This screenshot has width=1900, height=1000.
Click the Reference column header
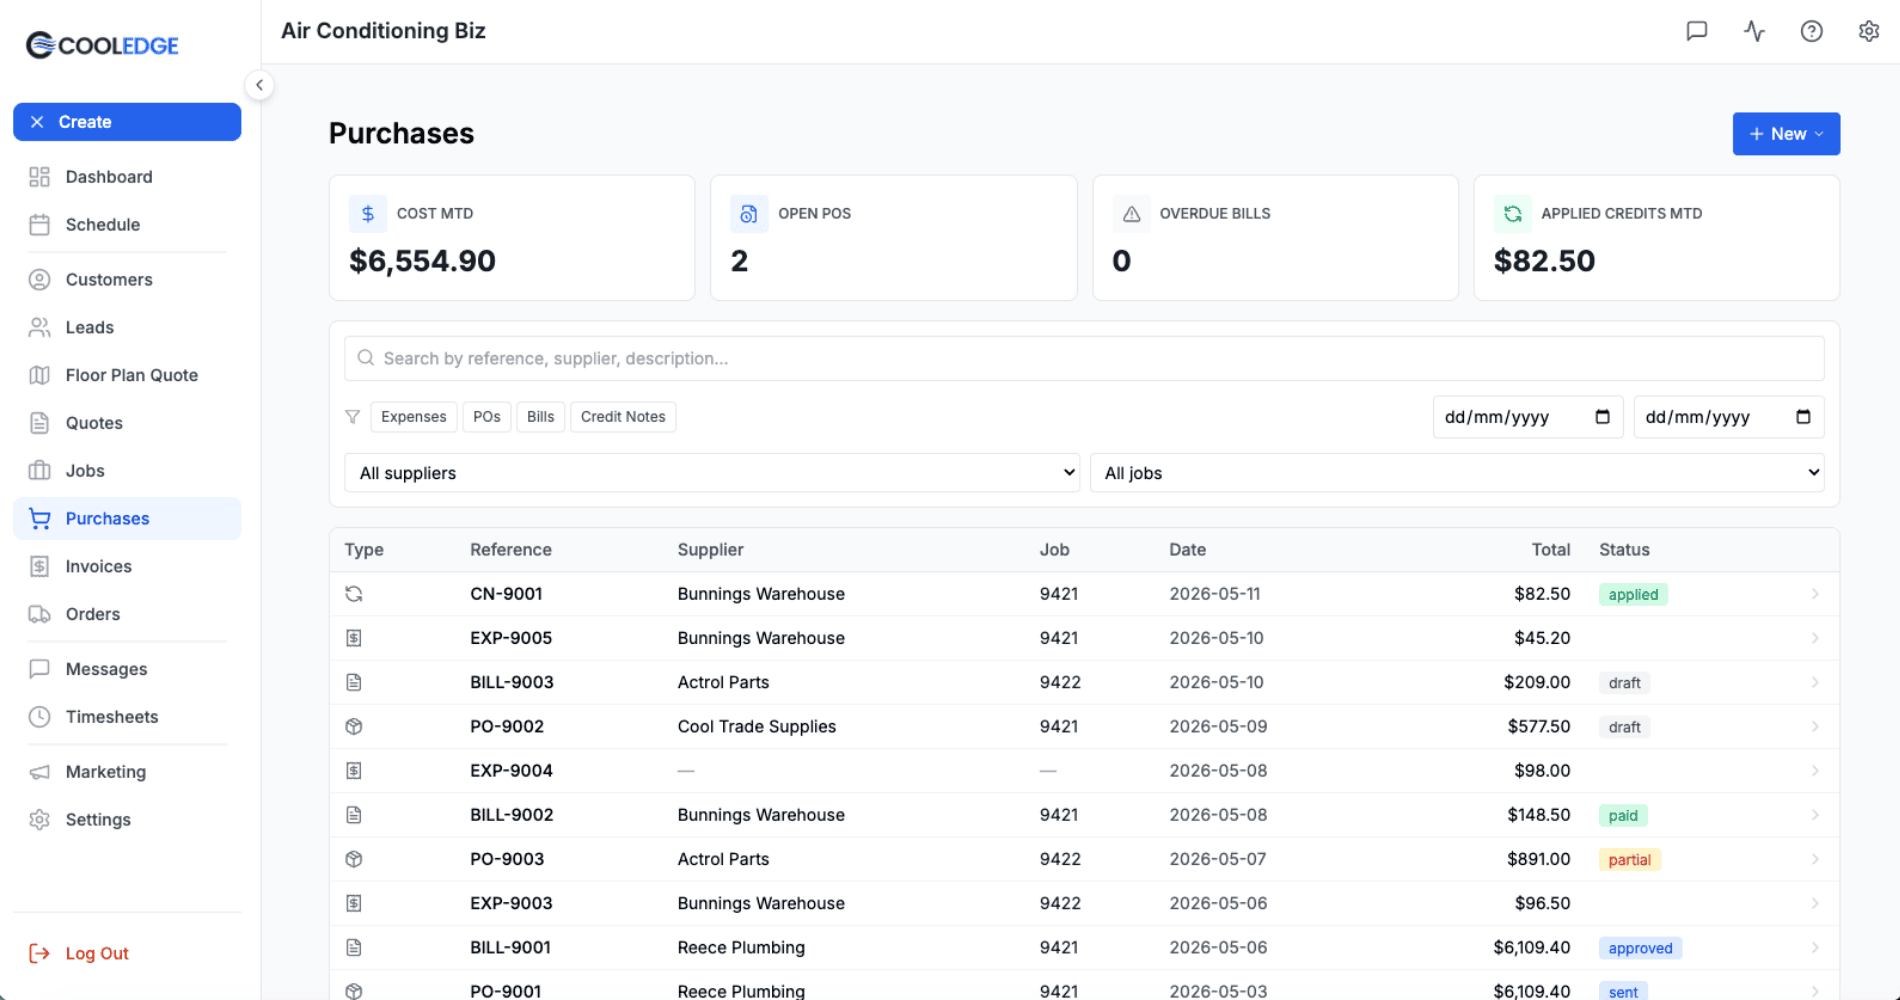(x=511, y=550)
